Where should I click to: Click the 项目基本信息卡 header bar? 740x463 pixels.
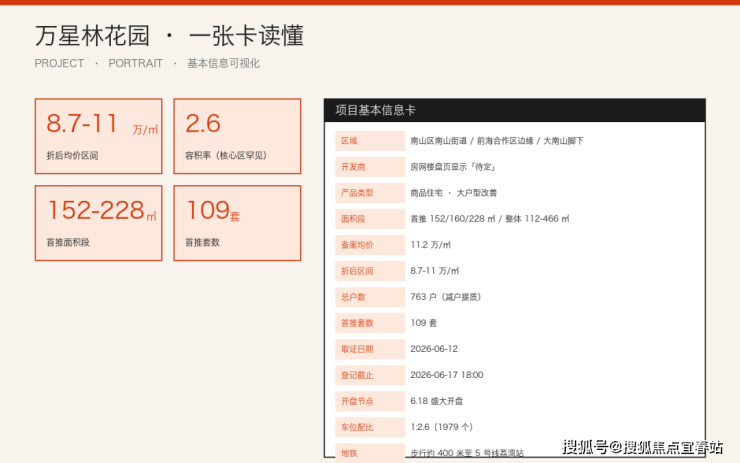pos(514,110)
